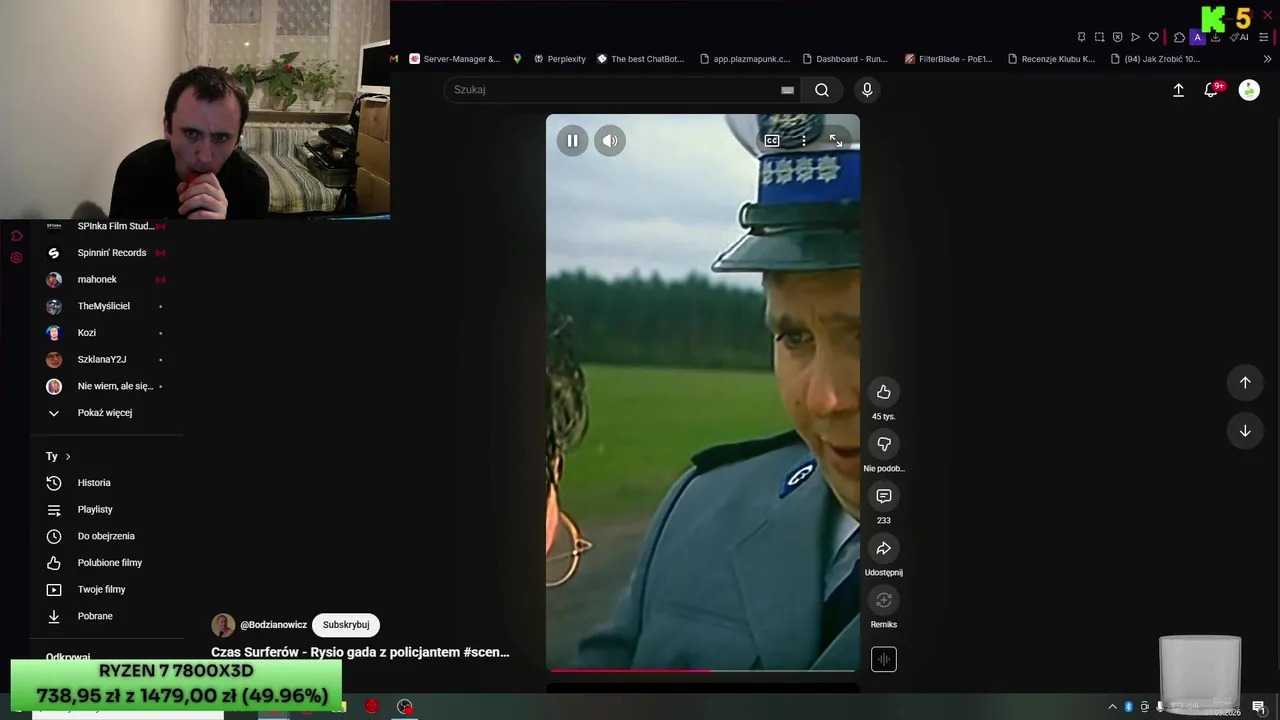
Task: Open notifications bell showing 9+
Action: (1212, 90)
